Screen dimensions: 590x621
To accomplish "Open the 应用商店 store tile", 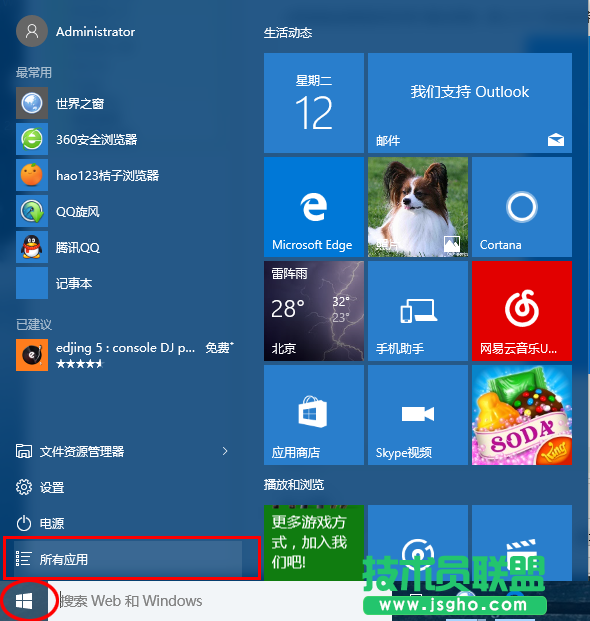I will pos(314,415).
